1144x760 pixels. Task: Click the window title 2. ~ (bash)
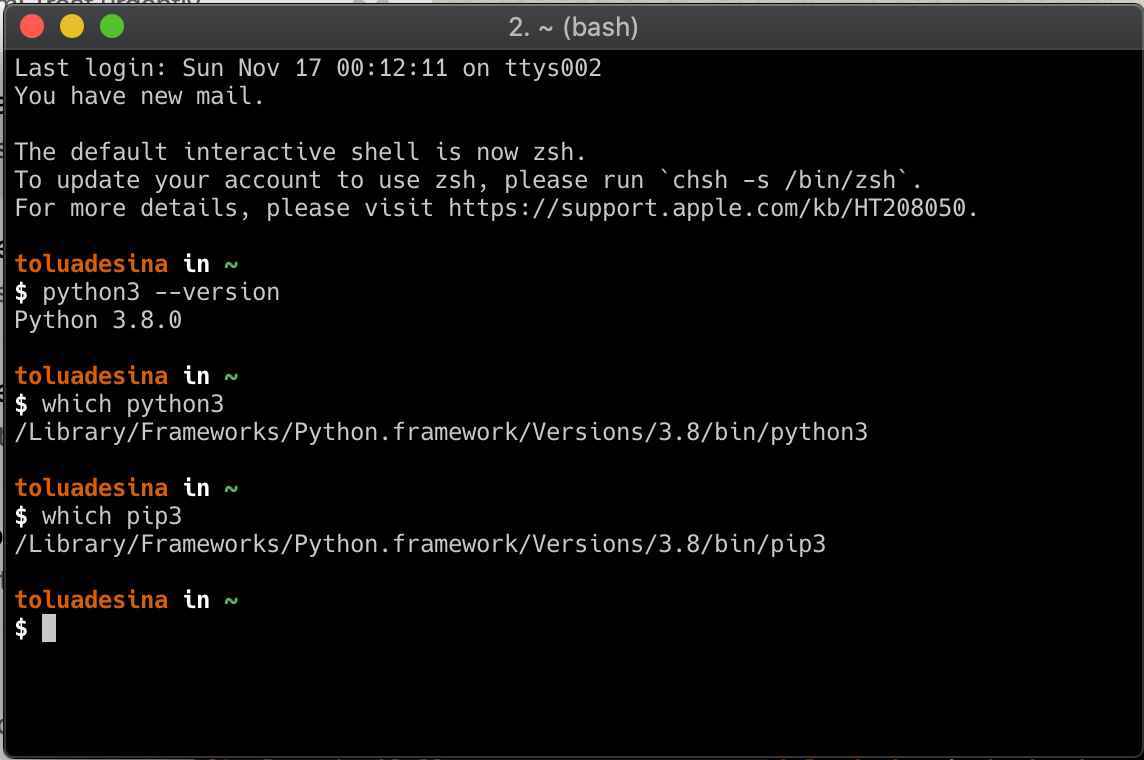coord(571,27)
